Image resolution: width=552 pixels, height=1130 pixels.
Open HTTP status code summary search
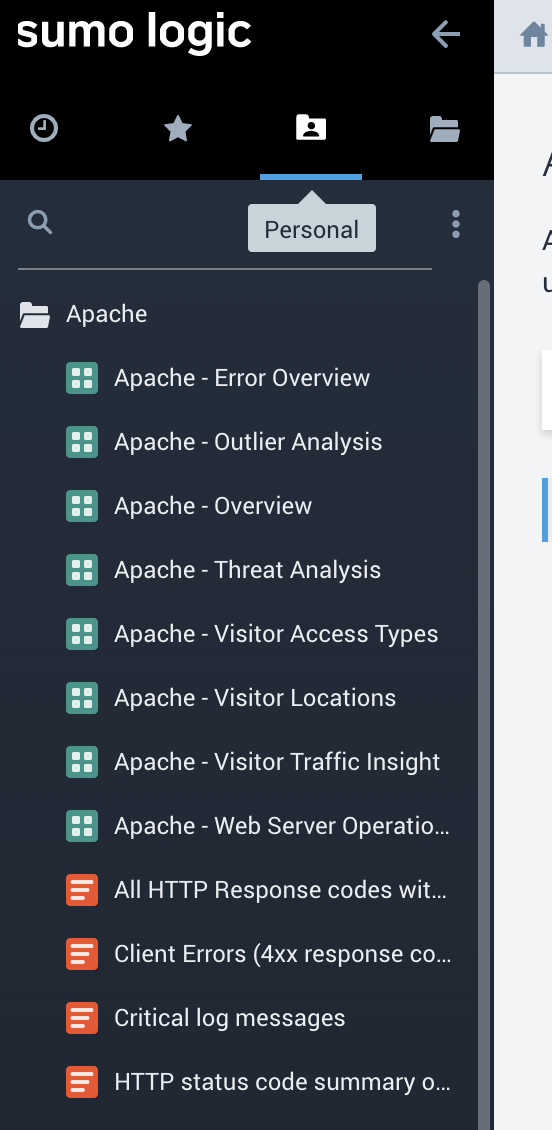click(x=282, y=1082)
